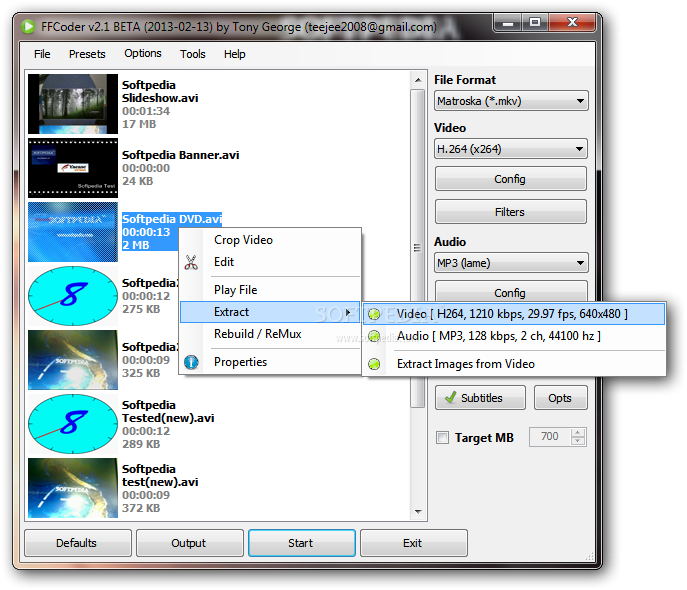Select Rebuild / ReMux option
The height and width of the screenshot is (590, 687).
pos(270,334)
